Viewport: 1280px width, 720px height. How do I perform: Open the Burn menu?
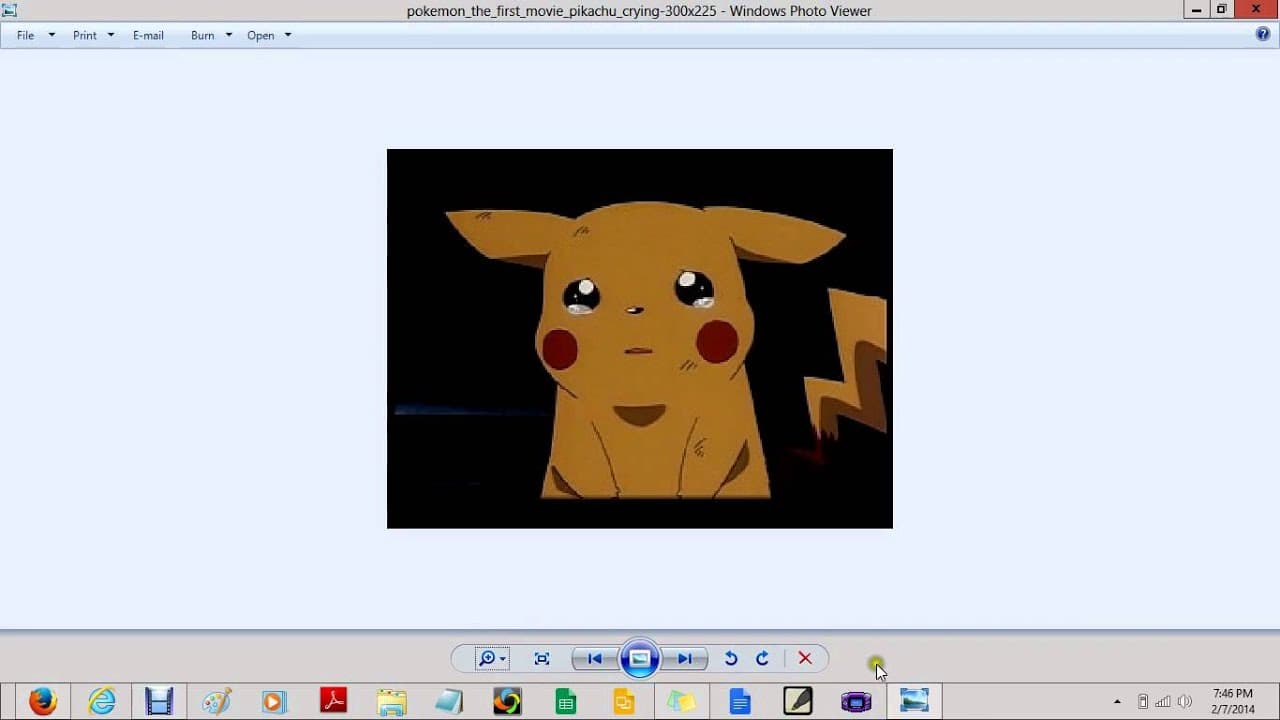tap(211, 35)
